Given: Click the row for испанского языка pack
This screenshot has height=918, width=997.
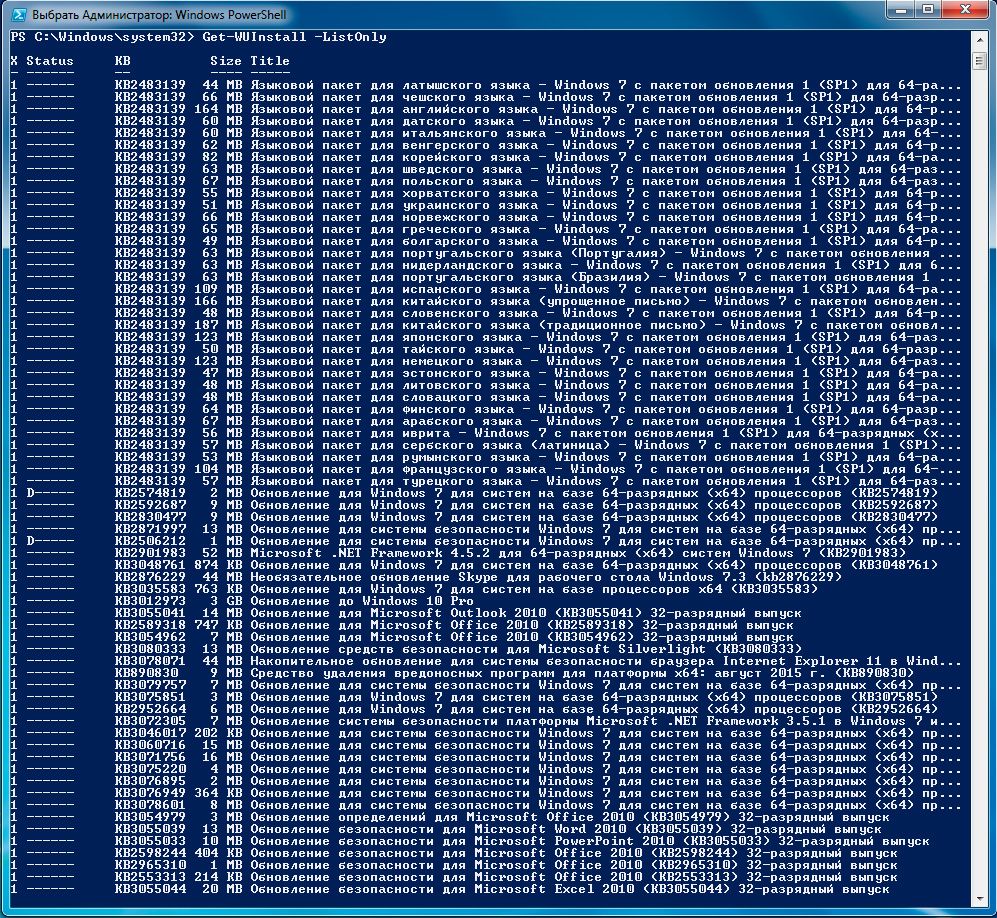Looking at the screenshot, I should [x=485, y=289].
